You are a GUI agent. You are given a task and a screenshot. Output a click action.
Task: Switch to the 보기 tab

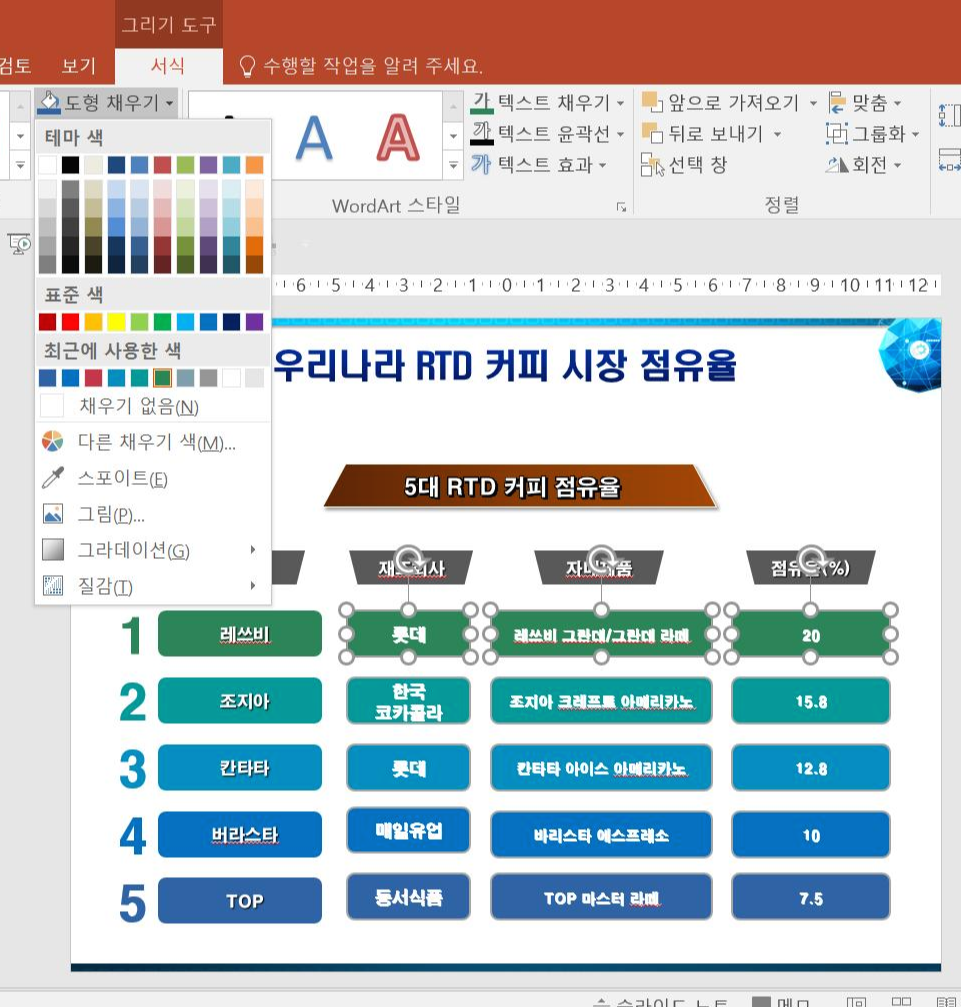tap(78, 66)
